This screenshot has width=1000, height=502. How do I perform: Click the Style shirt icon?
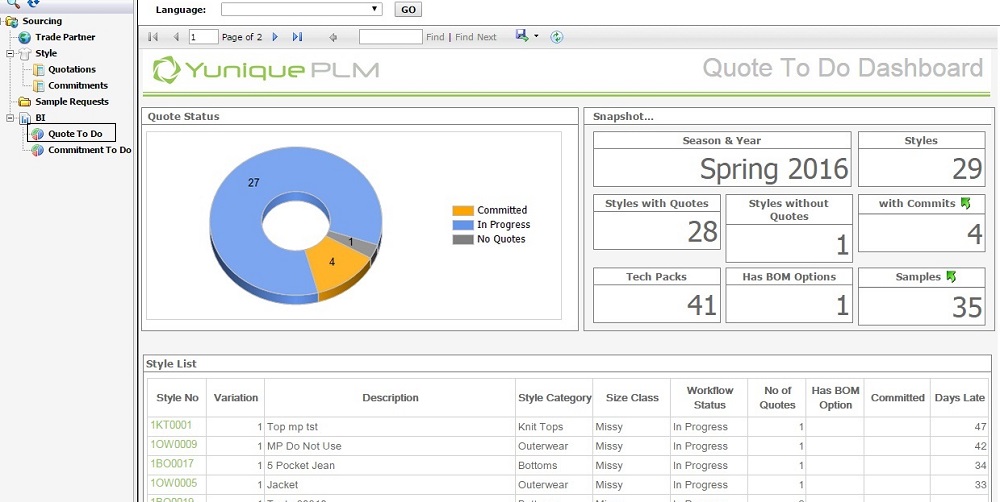coord(24,54)
